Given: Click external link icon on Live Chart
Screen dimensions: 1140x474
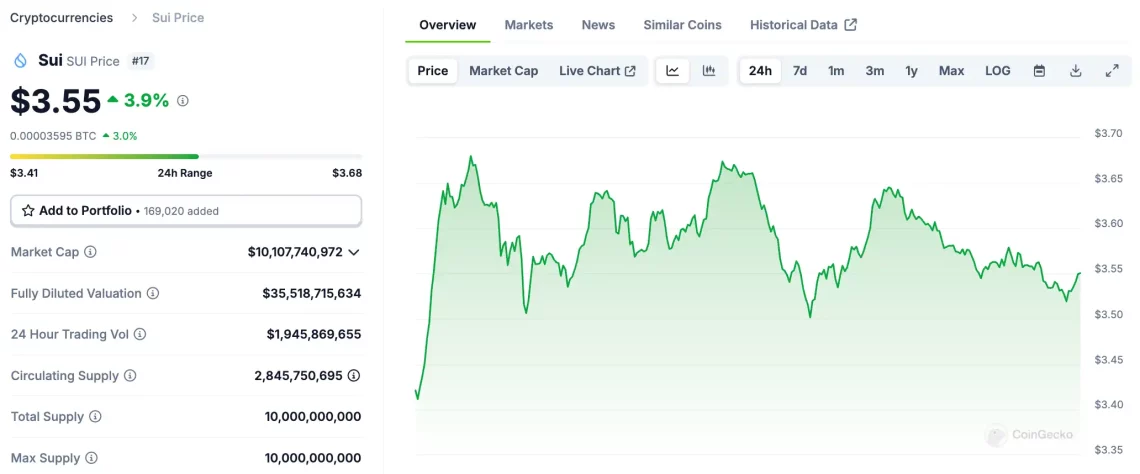Looking at the screenshot, I should tap(630, 71).
